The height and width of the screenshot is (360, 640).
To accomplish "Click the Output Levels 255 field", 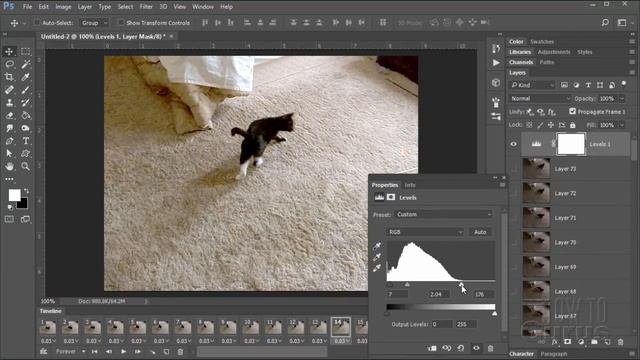I will 465,324.
